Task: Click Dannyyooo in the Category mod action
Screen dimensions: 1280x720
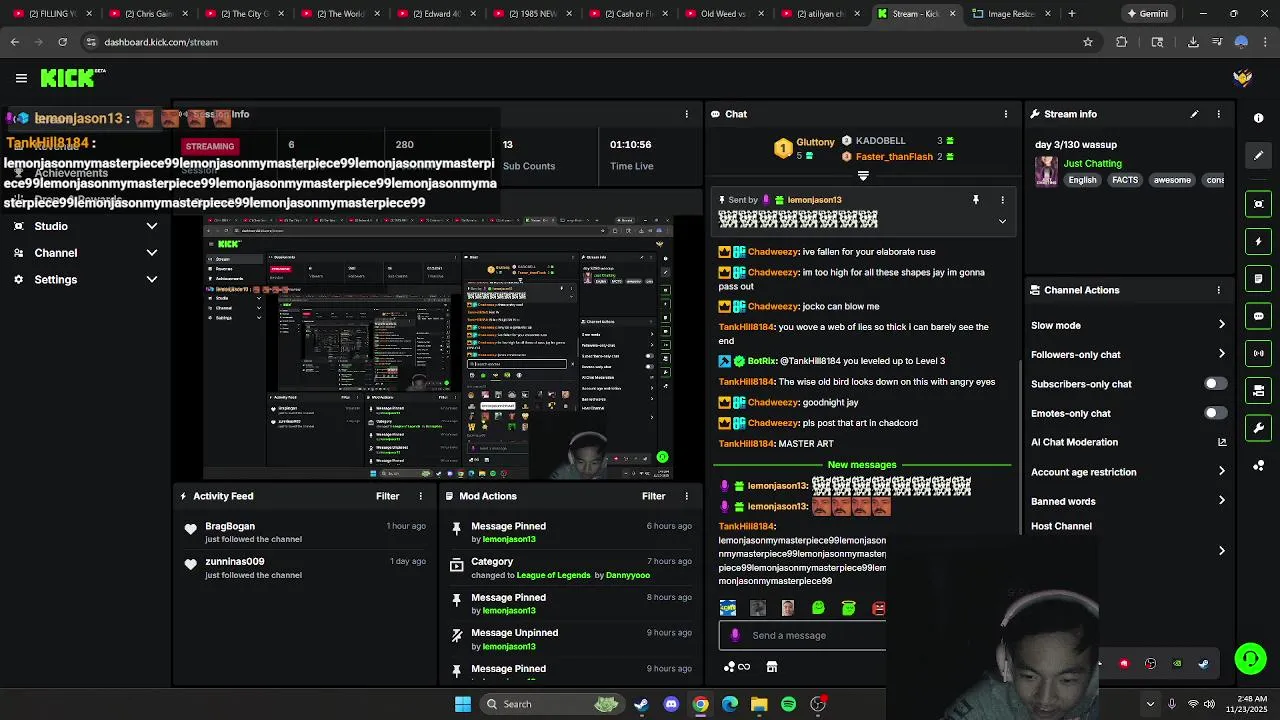Action: pos(628,575)
